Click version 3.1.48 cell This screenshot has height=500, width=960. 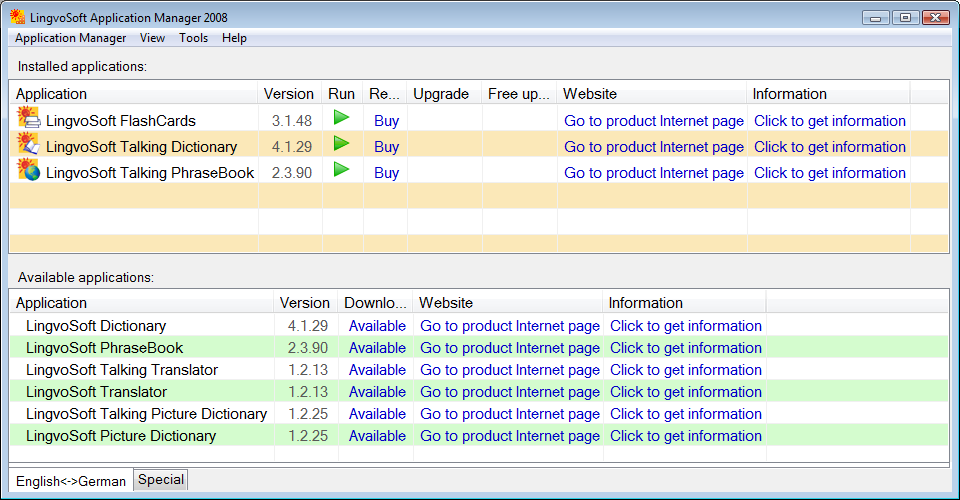(292, 121)
